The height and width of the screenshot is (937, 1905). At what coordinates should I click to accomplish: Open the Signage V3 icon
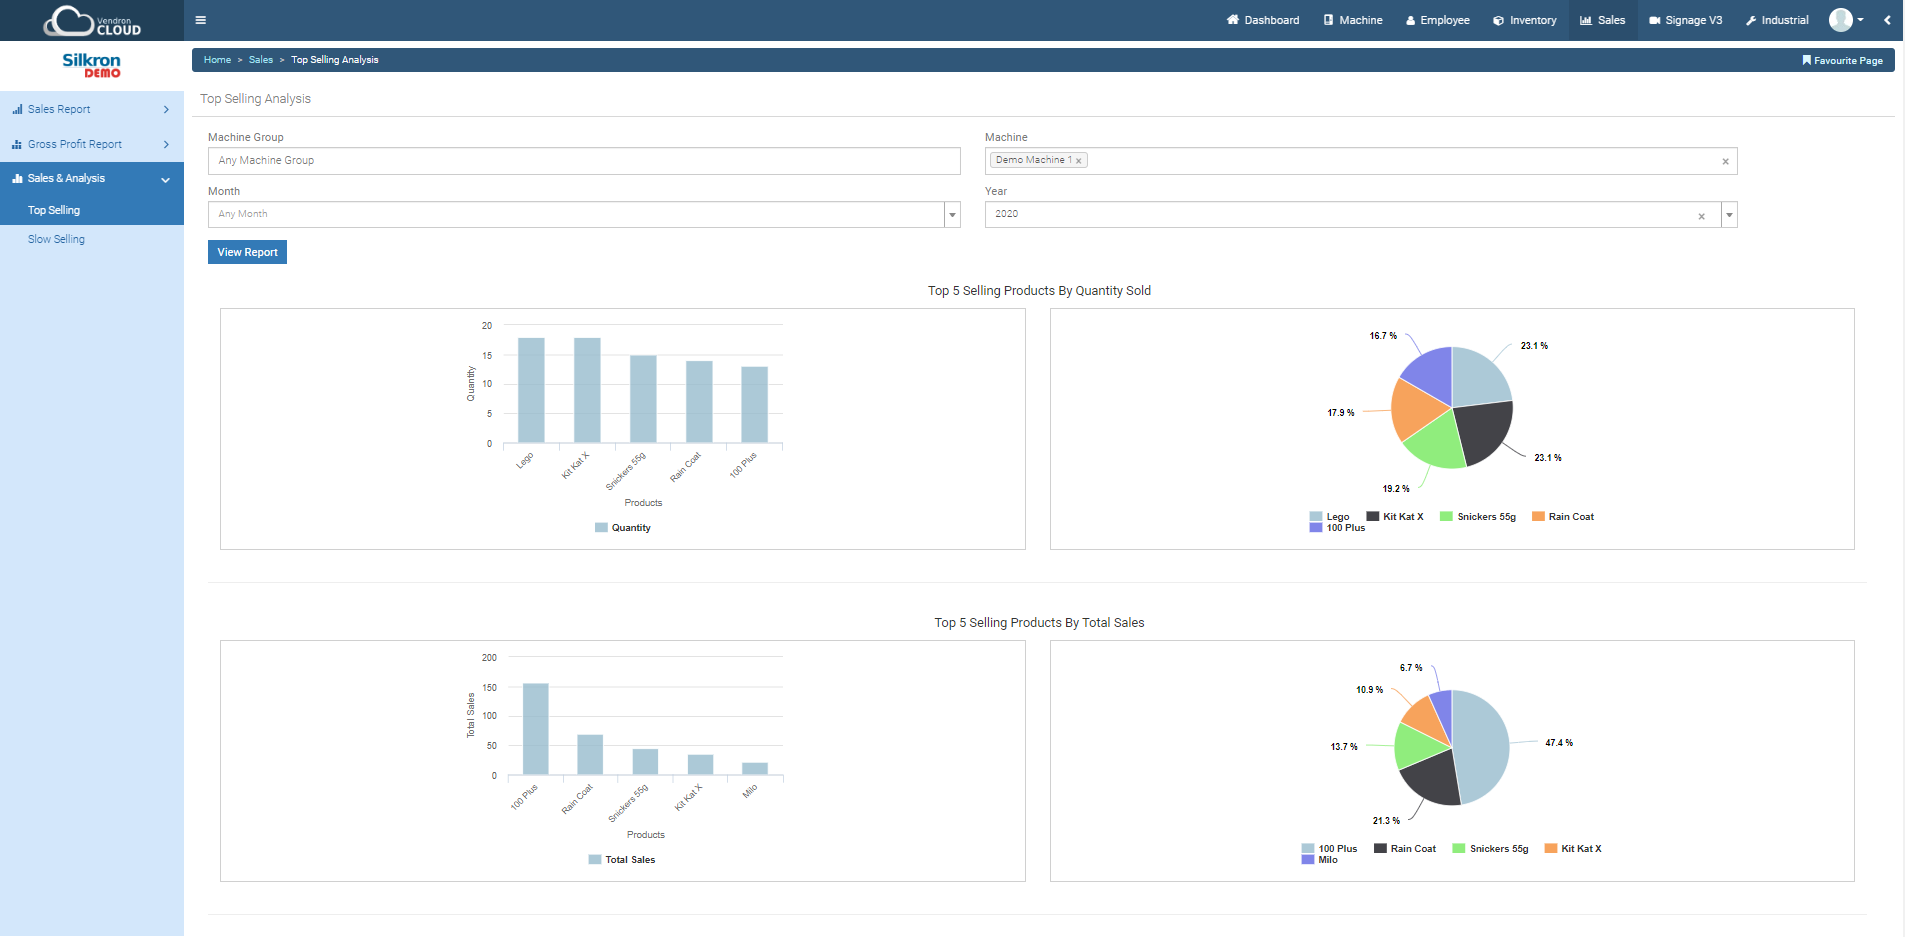click(1653, 20)
